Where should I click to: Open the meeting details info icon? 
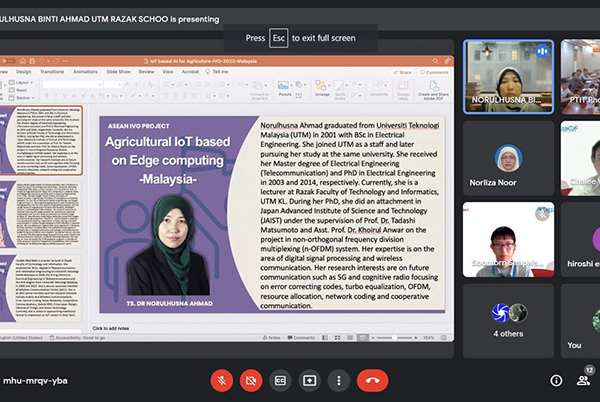tap(556, 380)
